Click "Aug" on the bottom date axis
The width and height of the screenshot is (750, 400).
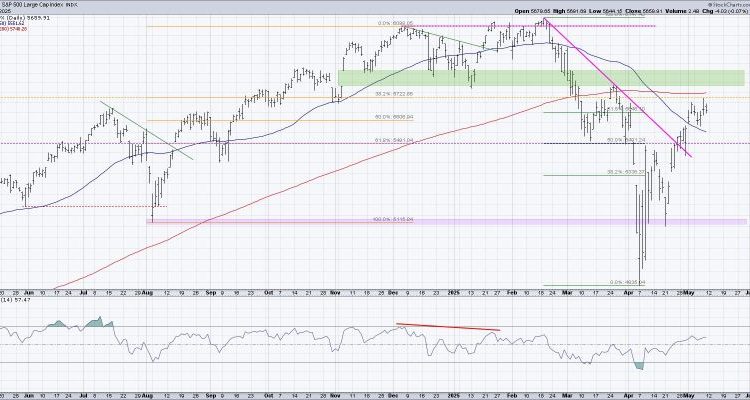[x=148, y=397]
